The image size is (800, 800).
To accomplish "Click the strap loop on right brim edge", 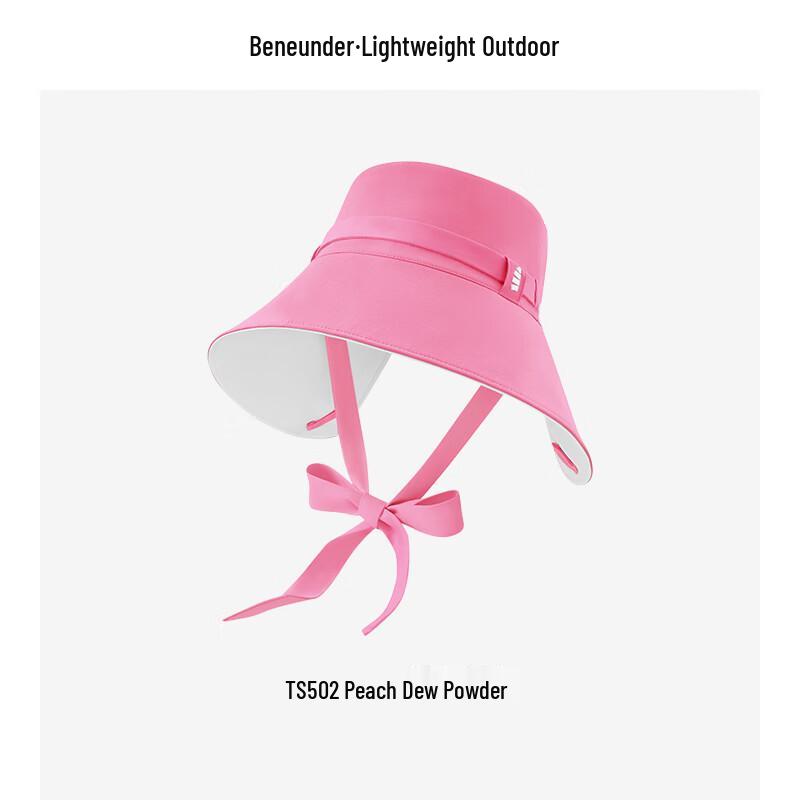I will [x=564, y=456].
